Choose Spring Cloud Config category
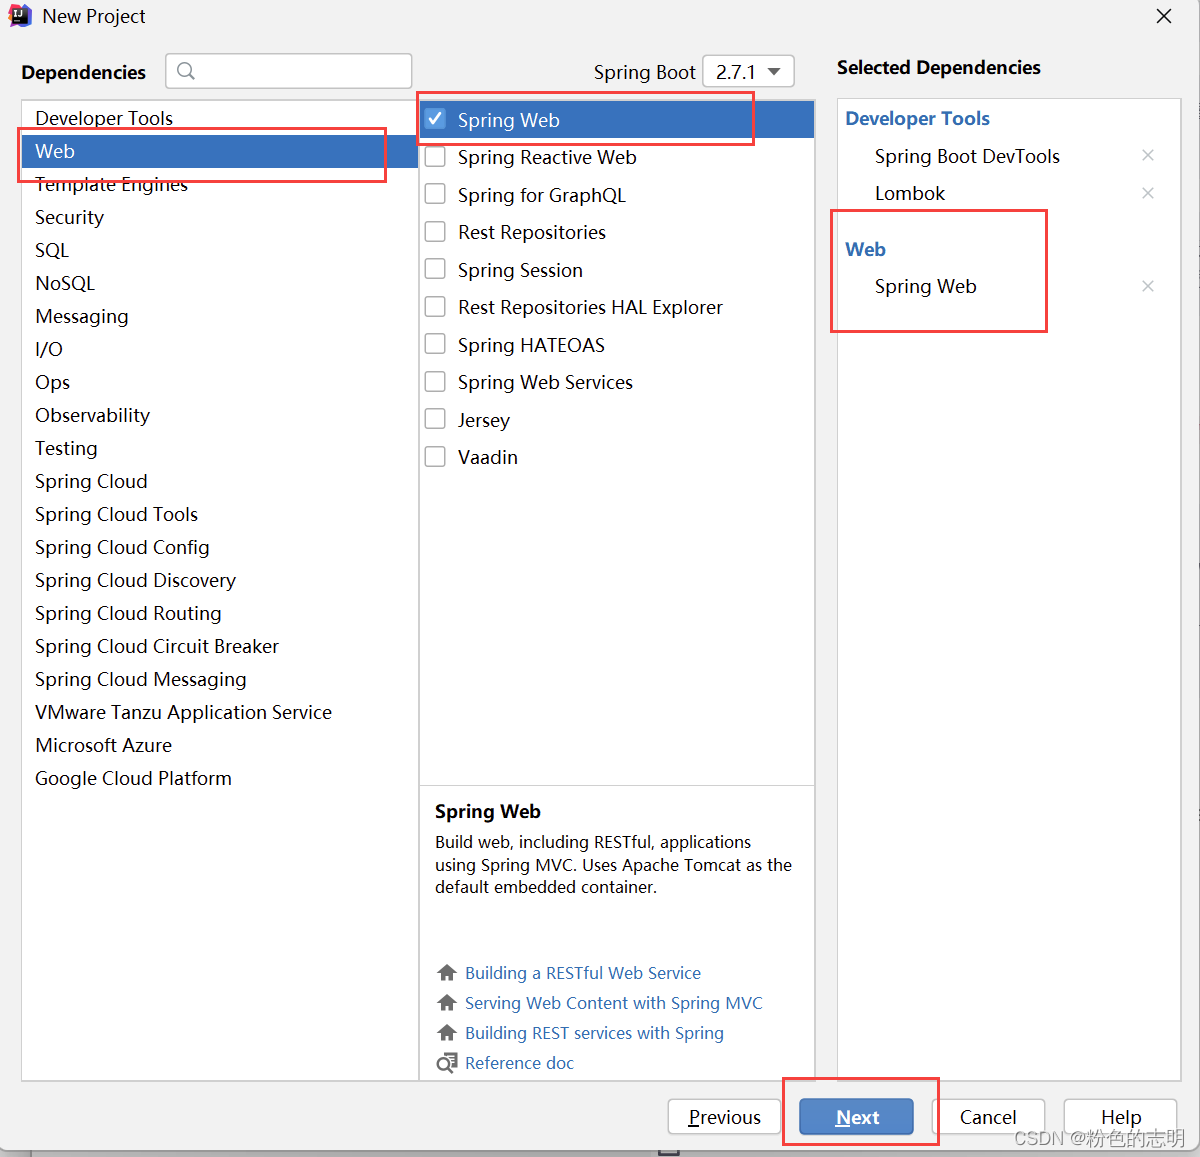1200x1157 pixels. point(220,547)
